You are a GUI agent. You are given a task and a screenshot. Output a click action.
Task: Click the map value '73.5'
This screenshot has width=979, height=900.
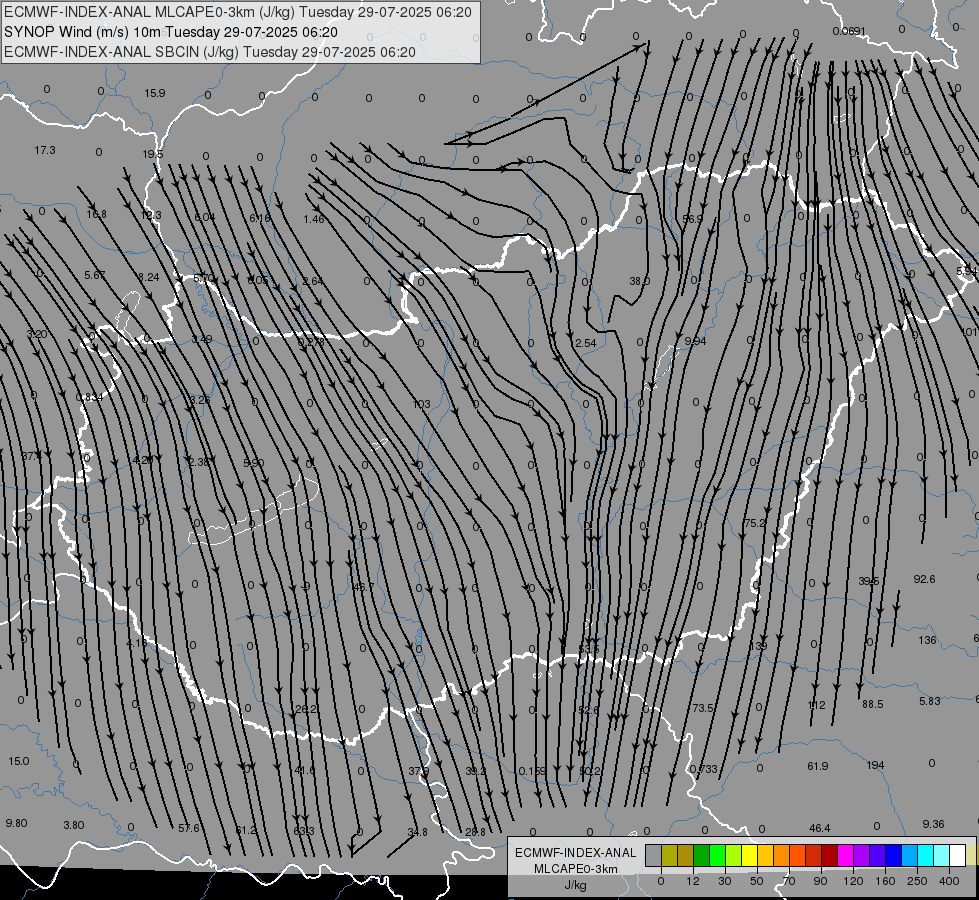703,708
